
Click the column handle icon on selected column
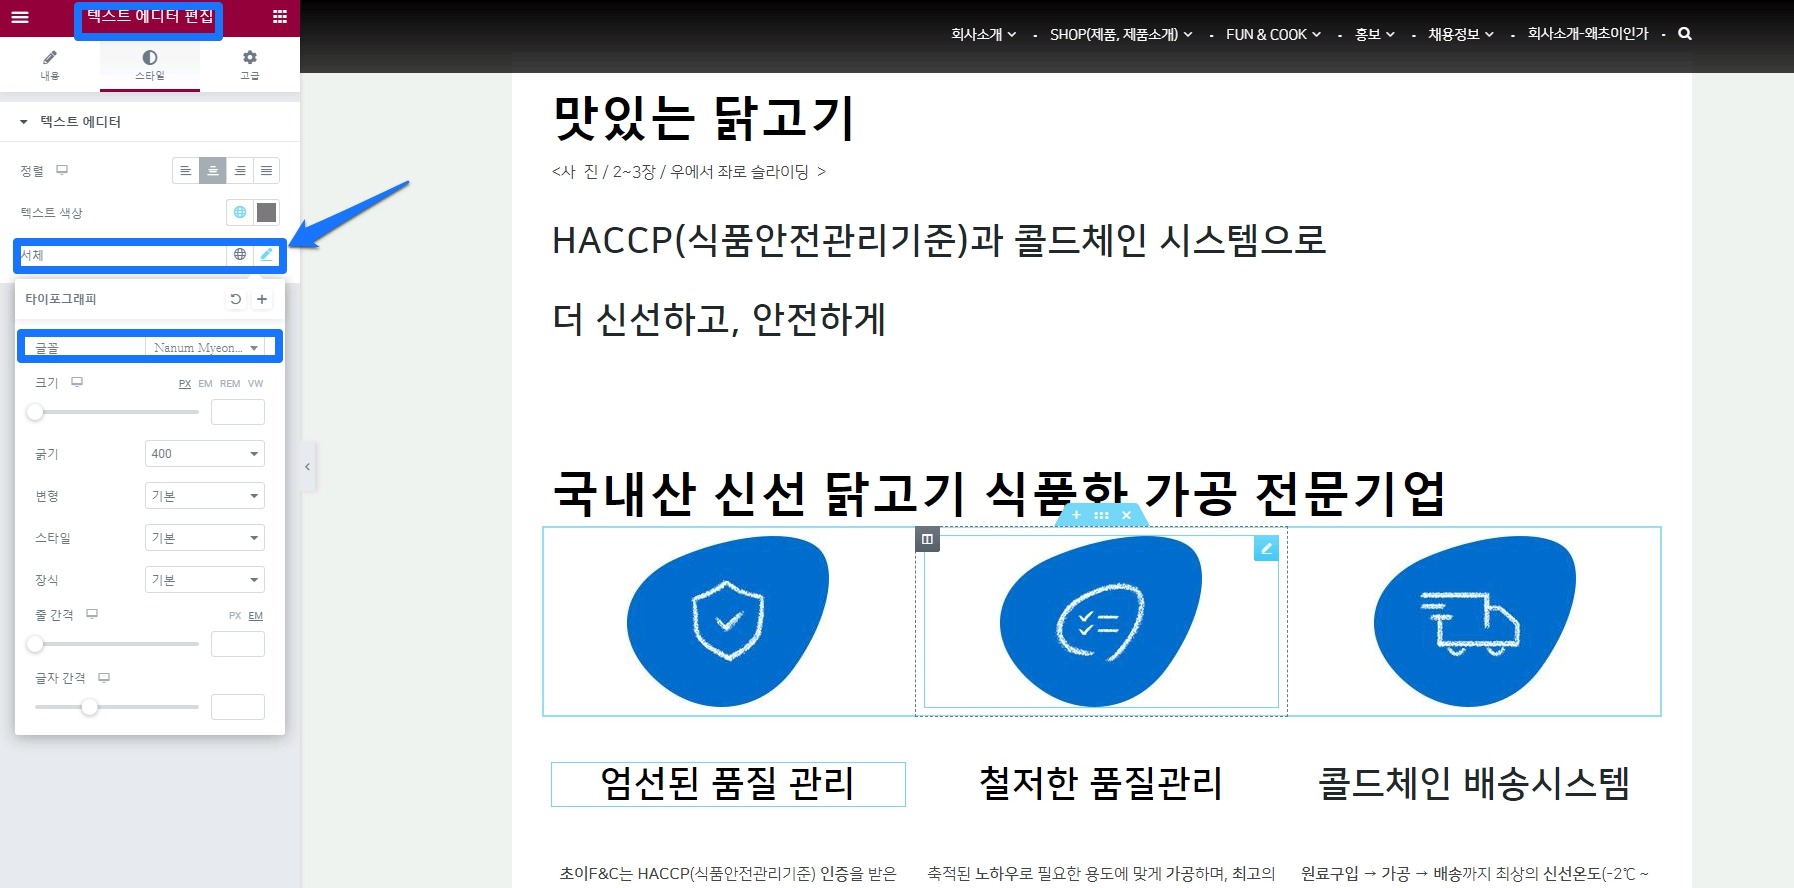point(927,540)
